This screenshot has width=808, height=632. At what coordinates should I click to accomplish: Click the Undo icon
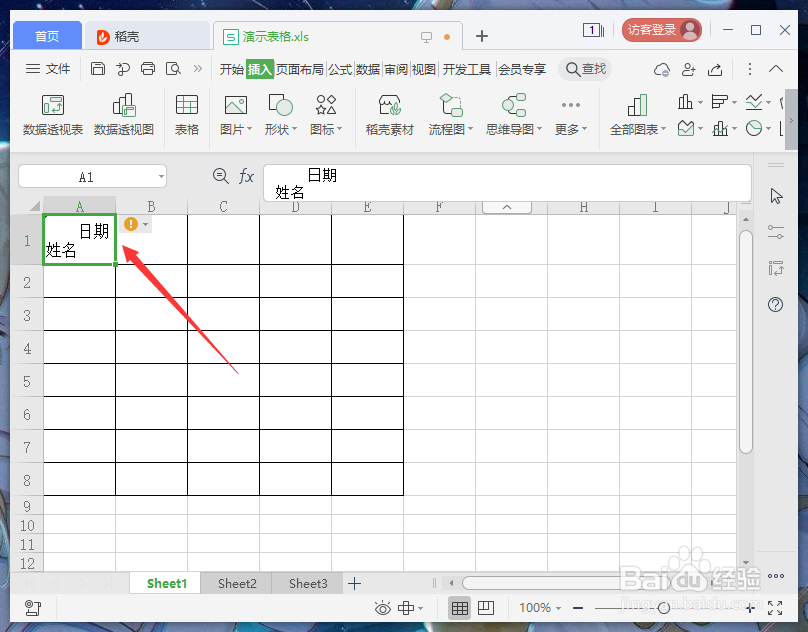pos(121,68)
